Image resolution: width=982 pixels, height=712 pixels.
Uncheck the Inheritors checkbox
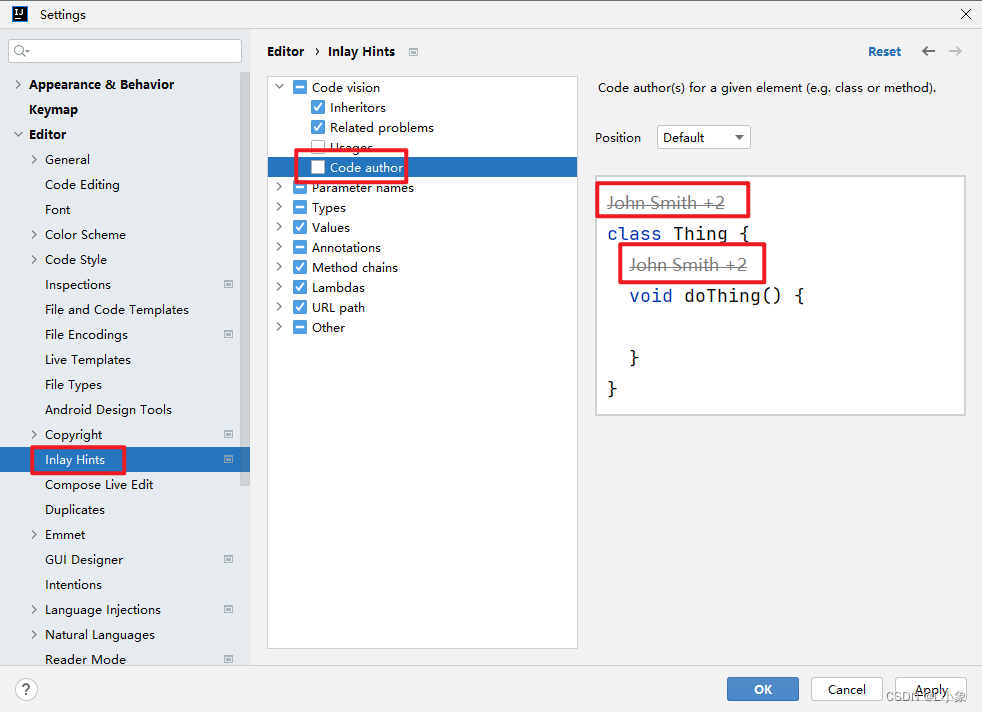coord(318,107)
